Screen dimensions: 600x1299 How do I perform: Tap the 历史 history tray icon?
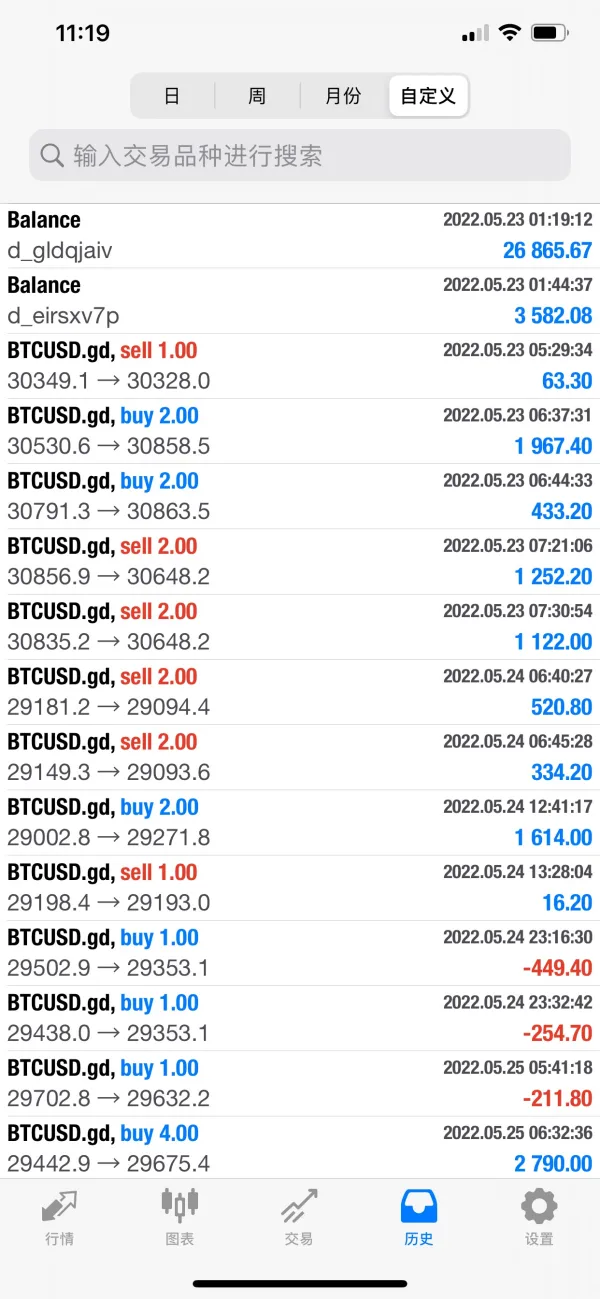(419, 1207)
